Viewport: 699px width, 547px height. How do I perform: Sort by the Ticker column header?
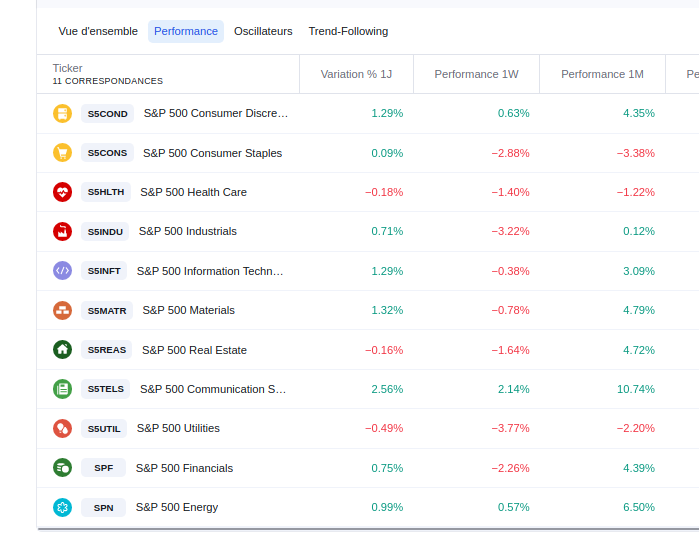pyautogui.click(x=68, y=68)
